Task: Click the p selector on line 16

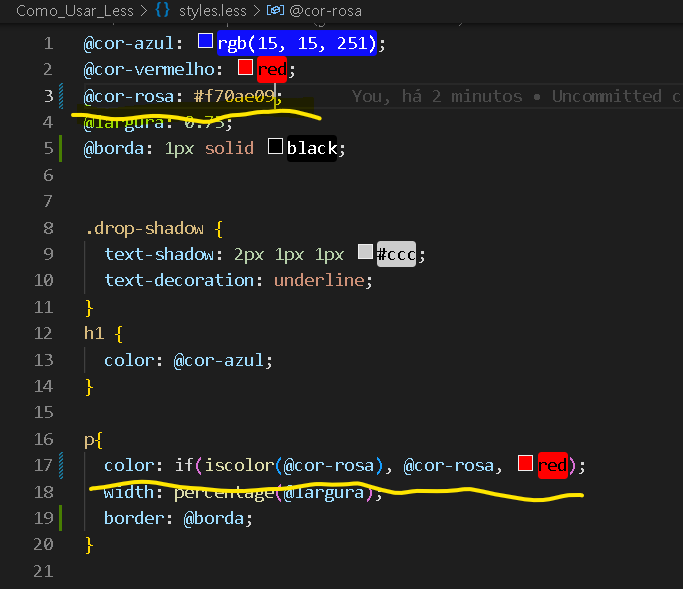Action: [88, 440]
